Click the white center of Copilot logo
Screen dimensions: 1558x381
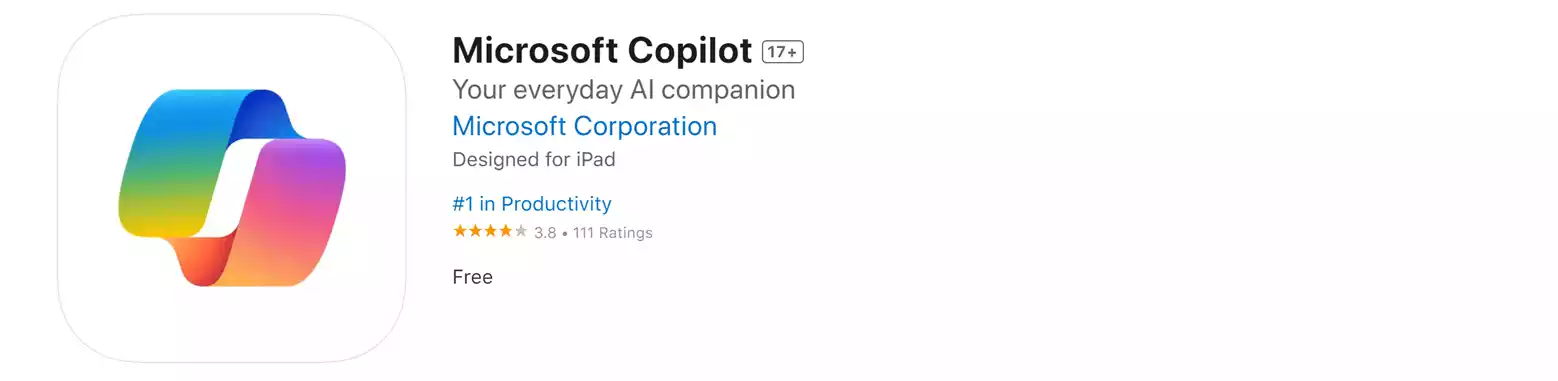click(x=232, y=188)
